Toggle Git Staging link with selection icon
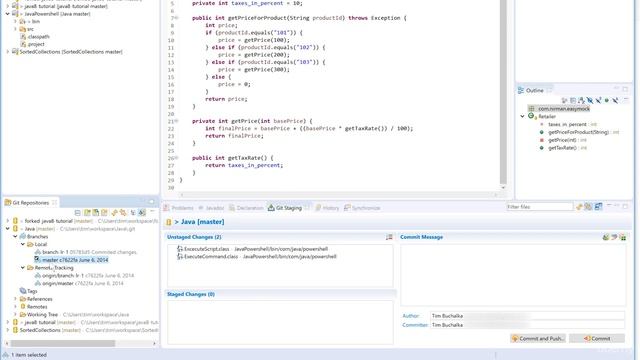The image size is (640, 360). 589,207
